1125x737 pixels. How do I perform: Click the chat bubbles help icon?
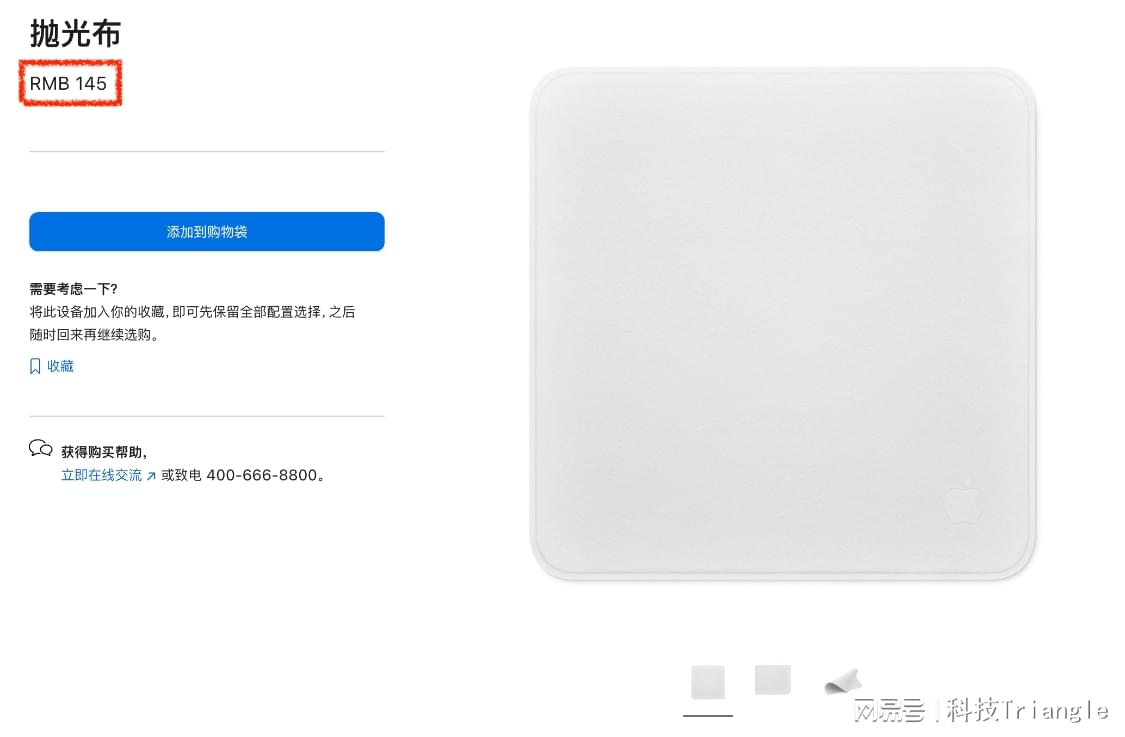[x=41, y=449]
